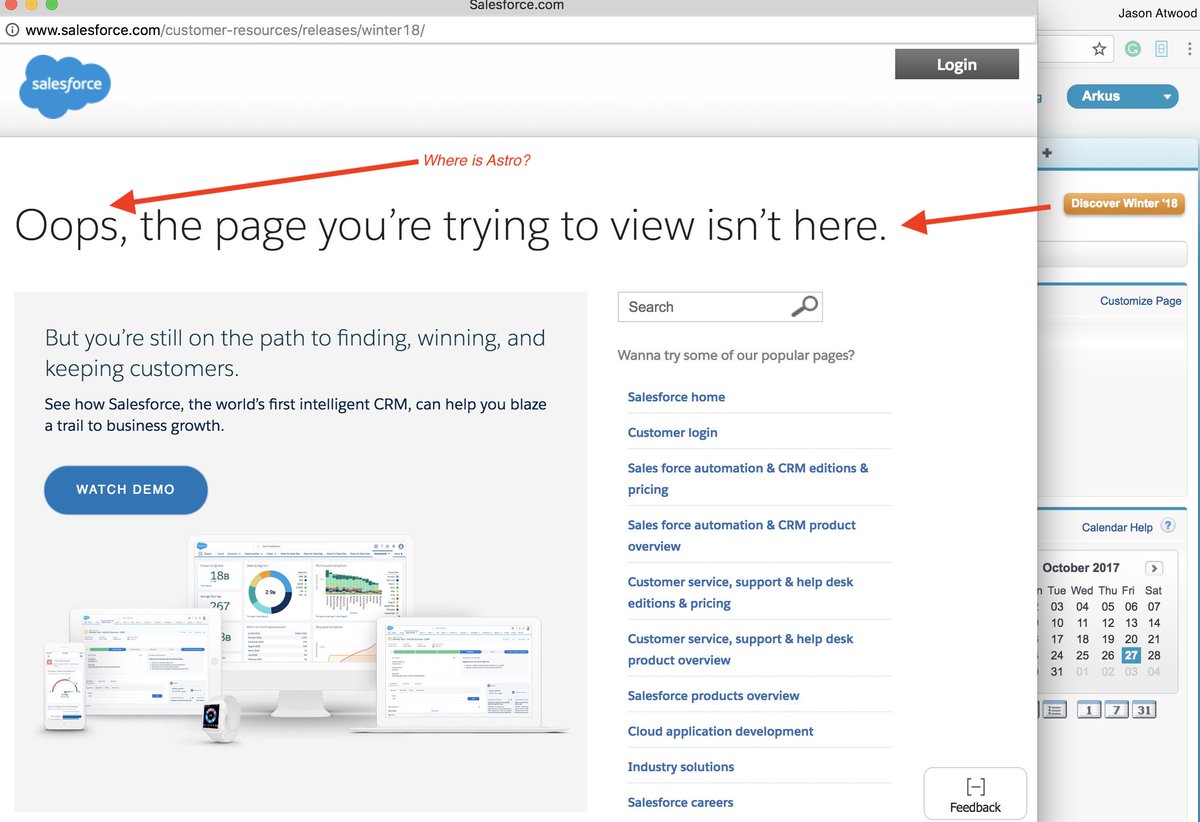Click the Jason Atwood profile name

(x=1159, y=13)
